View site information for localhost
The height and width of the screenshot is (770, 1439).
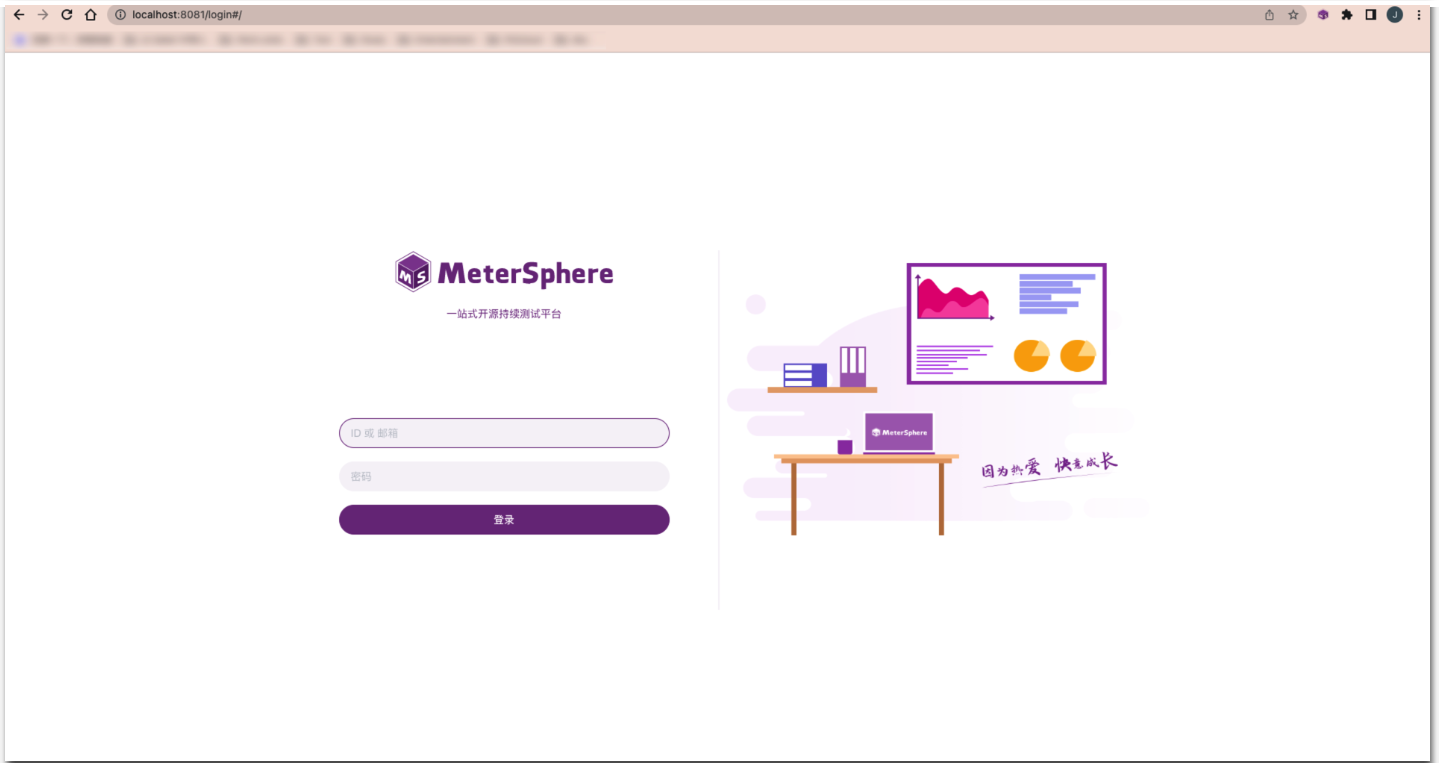120,15
